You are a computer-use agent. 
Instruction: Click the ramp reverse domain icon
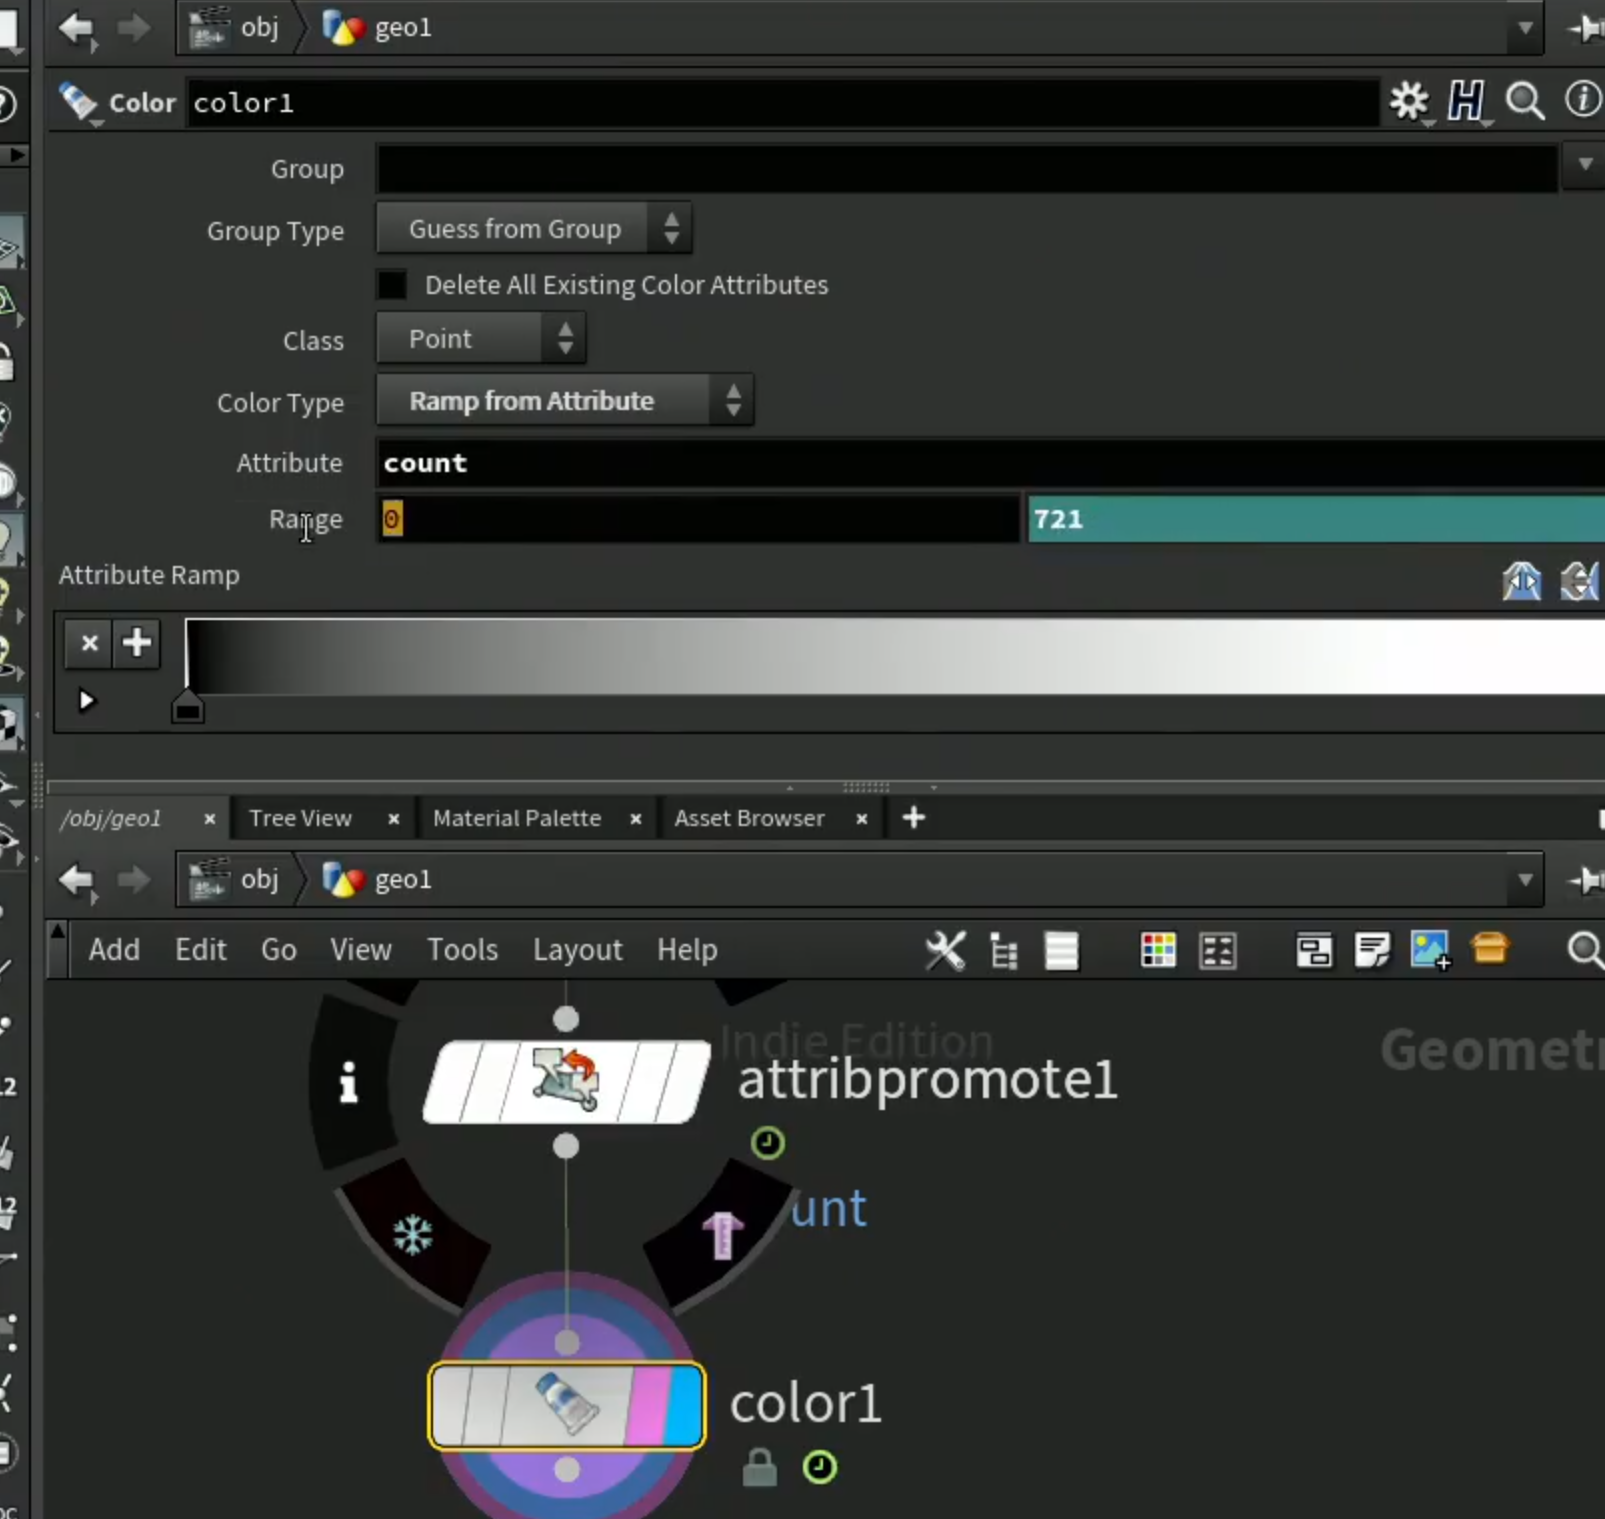pos(1521,580)
